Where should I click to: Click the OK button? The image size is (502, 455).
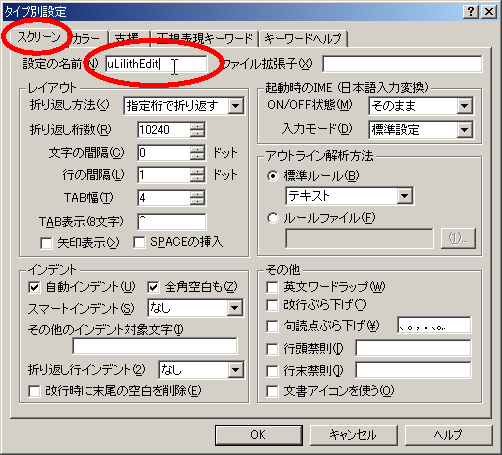pyautogui.click(x=259, y=435)
